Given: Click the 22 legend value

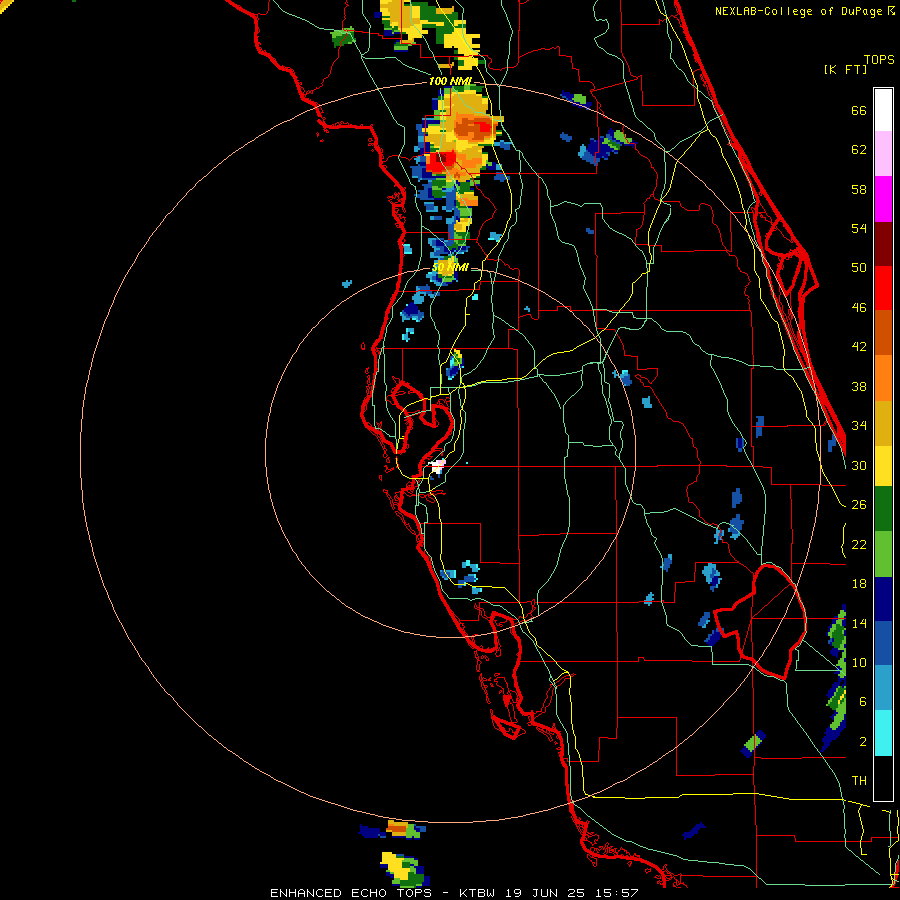Looking at the screenshot, I should tap(859, 545).
